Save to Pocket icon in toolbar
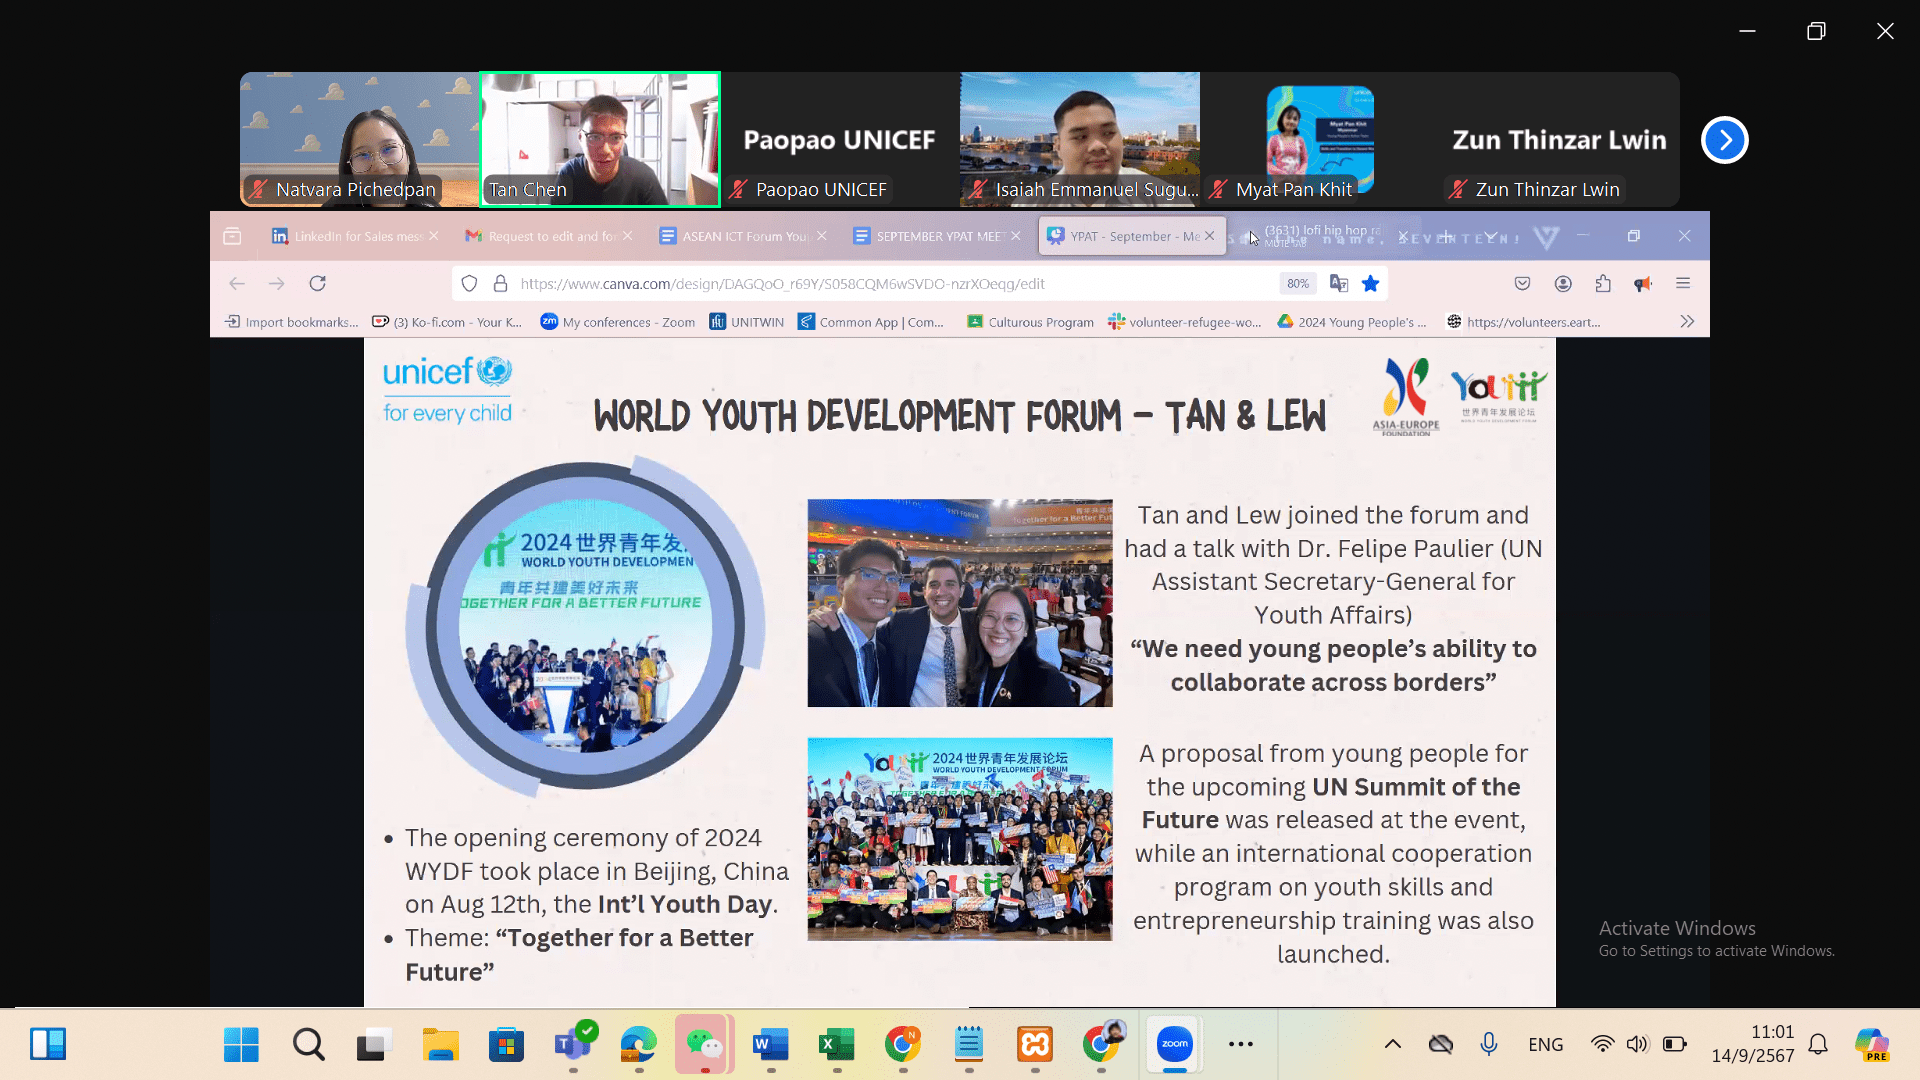The width and height of the screenshot is (1920, 1080). point(1522,284)
